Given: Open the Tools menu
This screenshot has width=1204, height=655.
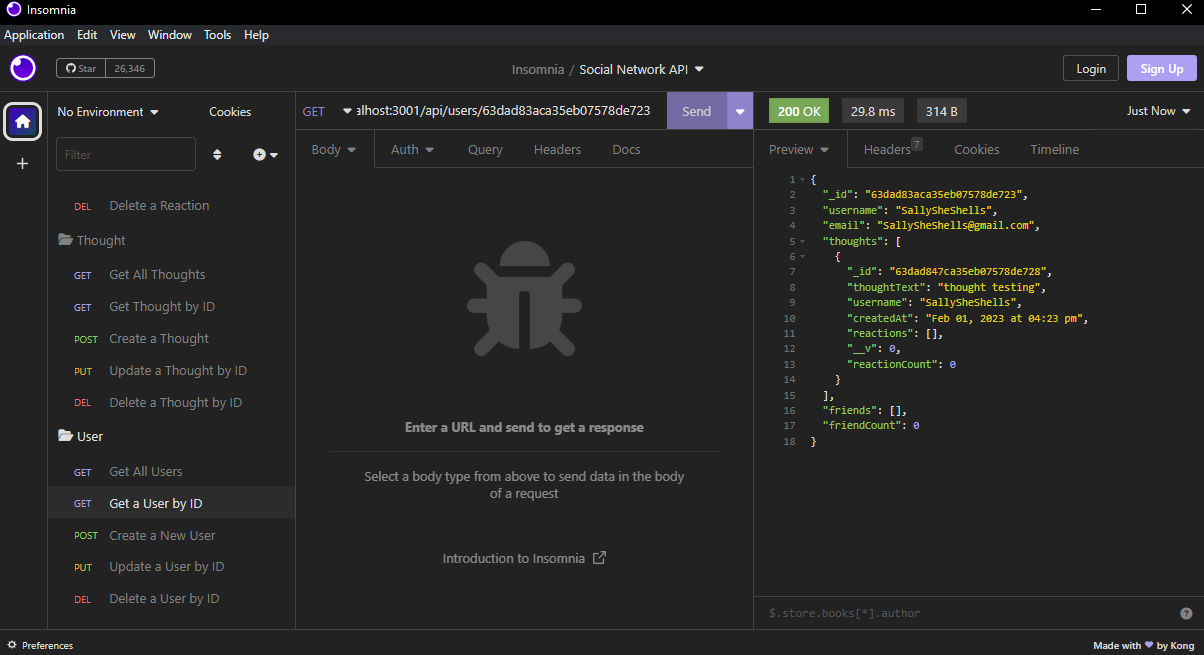Looking at the screenshot, I should pyautogui.click(x=217, y=34).
